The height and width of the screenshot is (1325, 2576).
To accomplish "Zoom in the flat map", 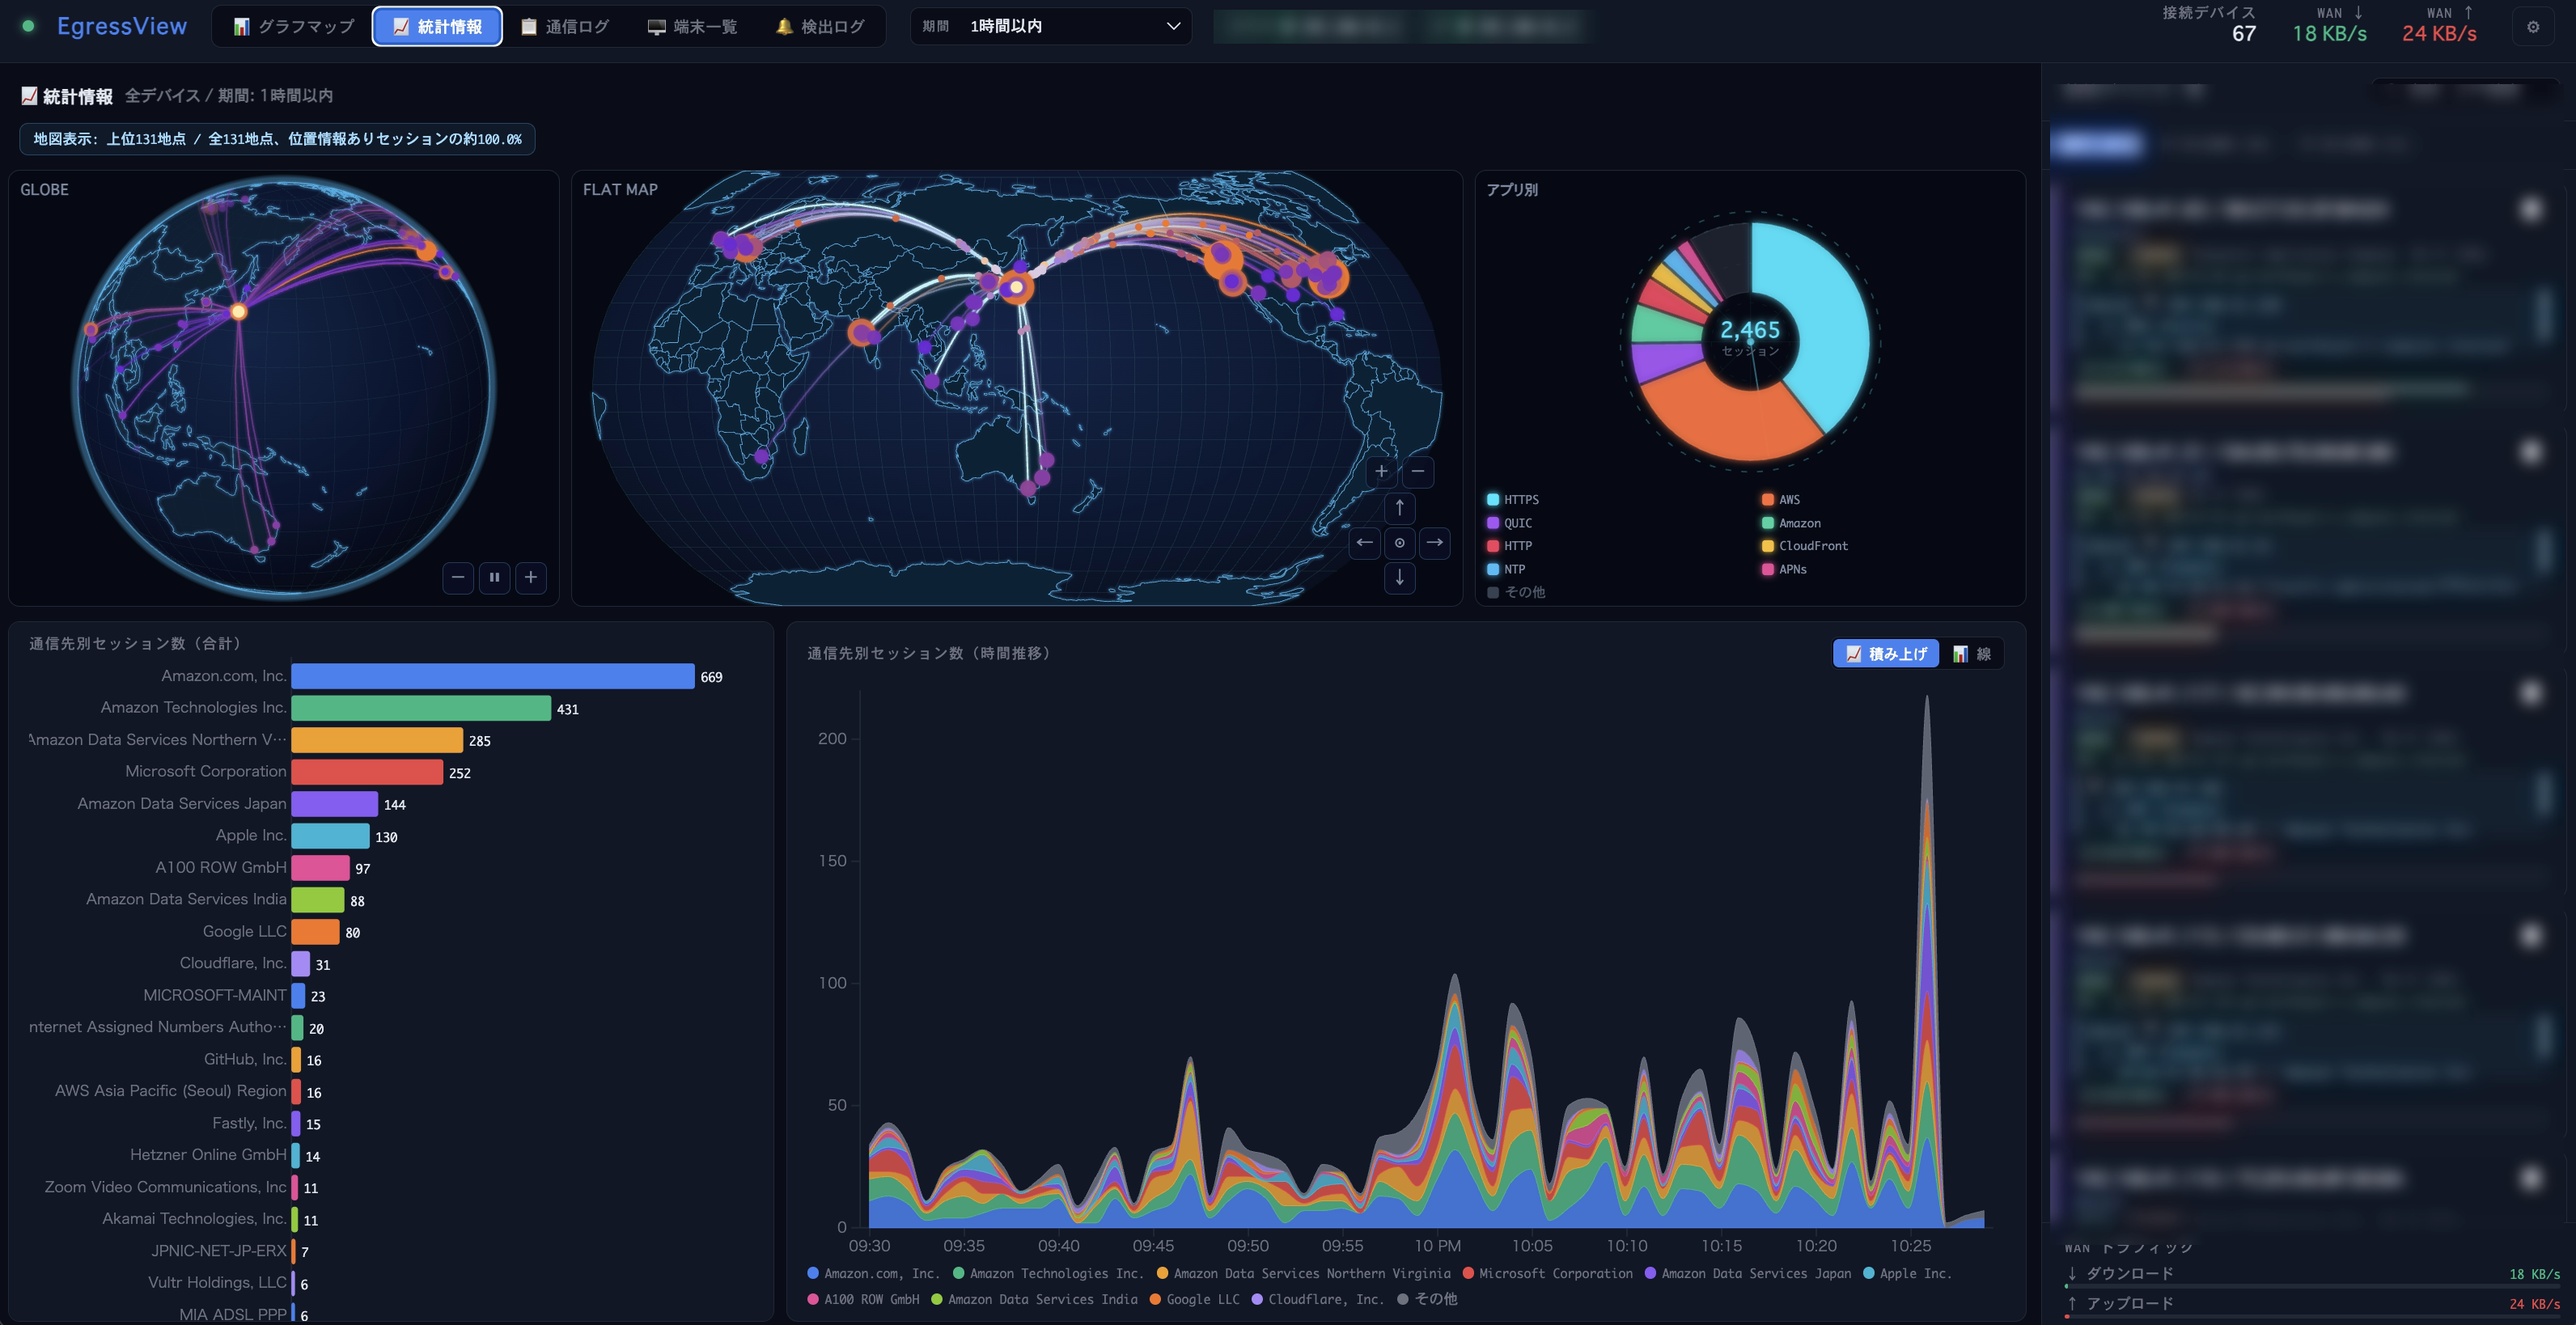I will (x=1381, y=471).
